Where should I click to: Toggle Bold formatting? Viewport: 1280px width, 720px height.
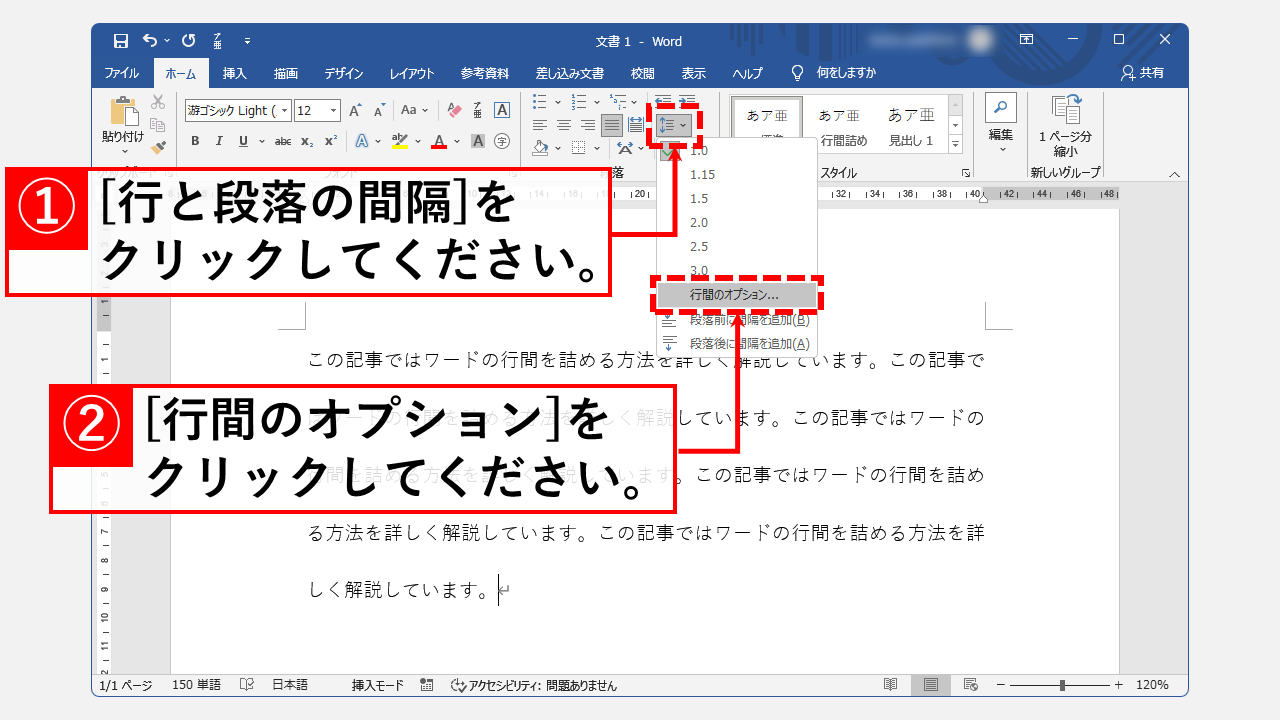pyautogui.click(x=195, y=141)
